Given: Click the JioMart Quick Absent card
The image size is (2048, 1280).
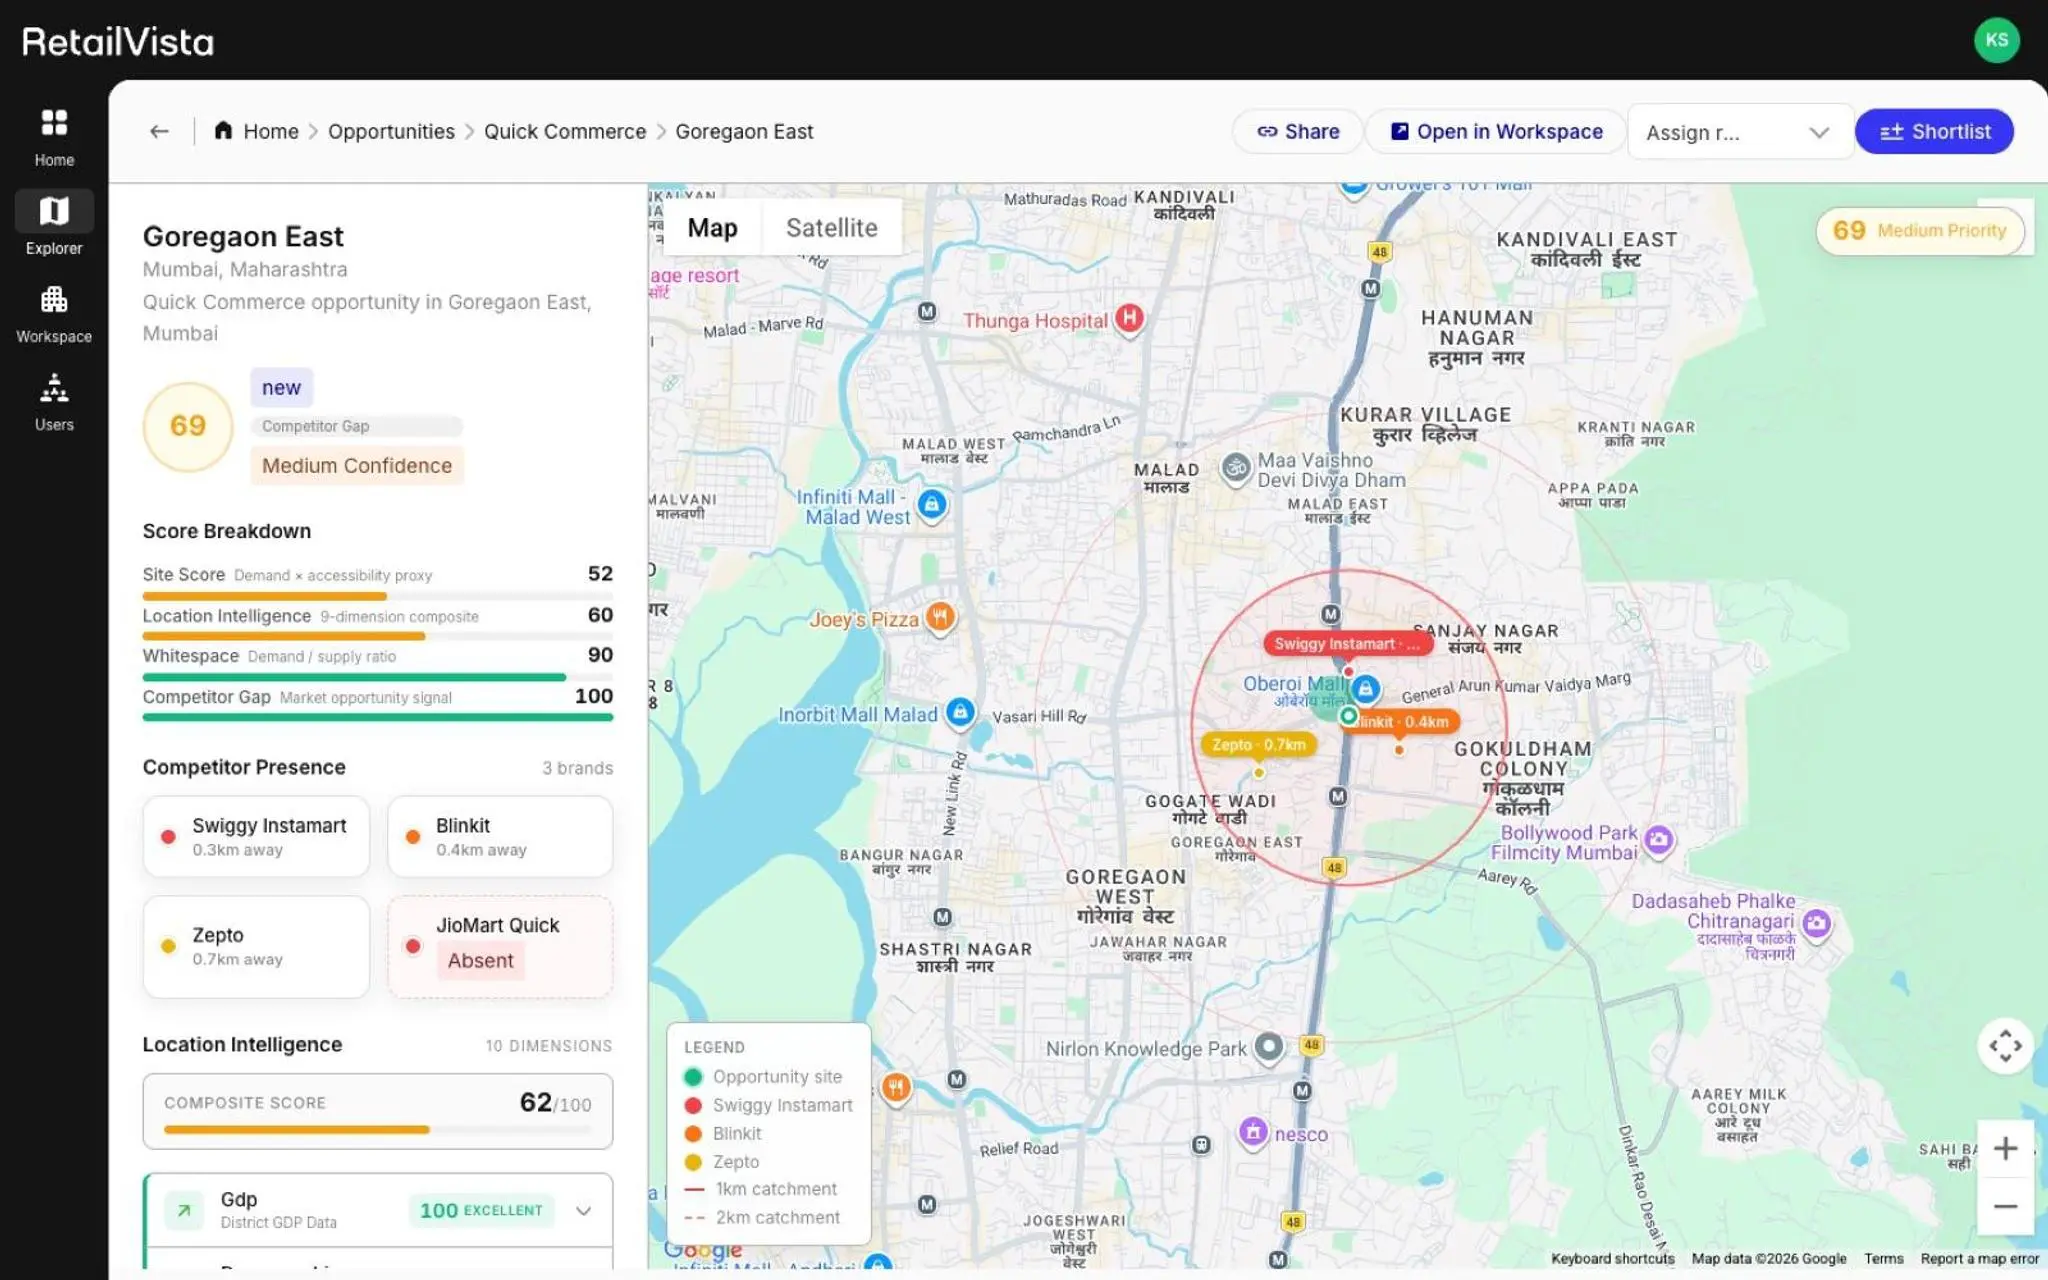Looking at the screenshot, I should click(500, 946).
